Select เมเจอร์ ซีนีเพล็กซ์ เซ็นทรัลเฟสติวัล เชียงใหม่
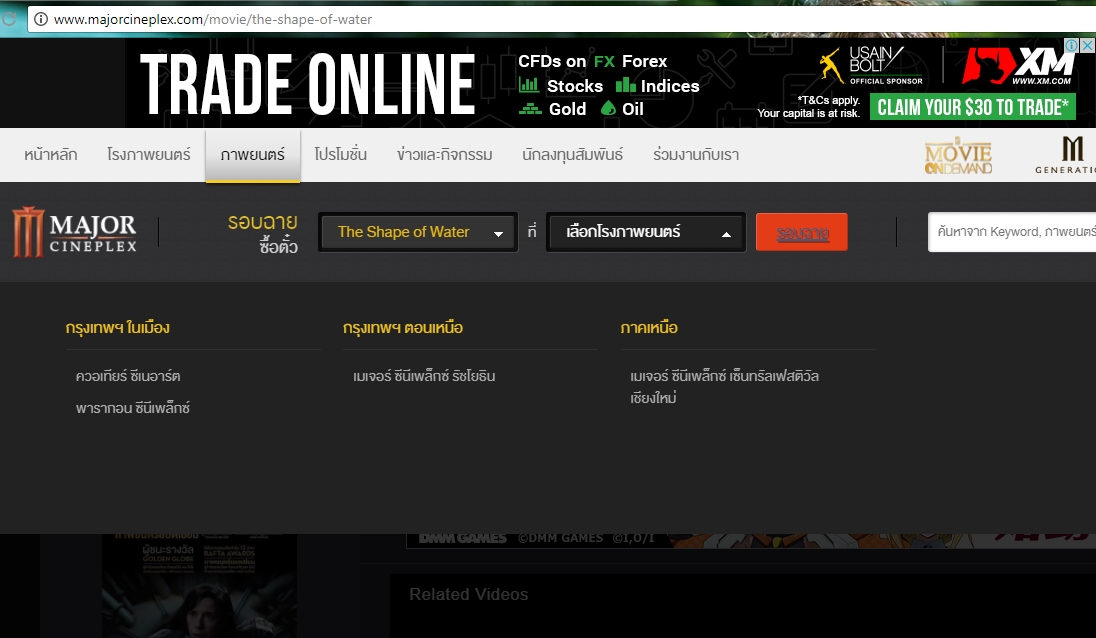The image size is (1096, 638). (x=724, y=386)
